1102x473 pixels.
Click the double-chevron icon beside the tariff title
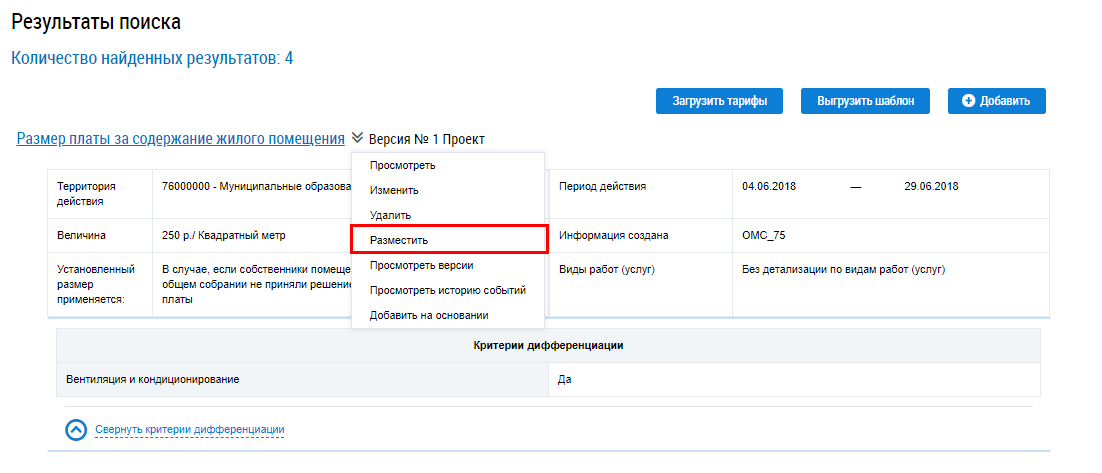(x=357, y=139)
